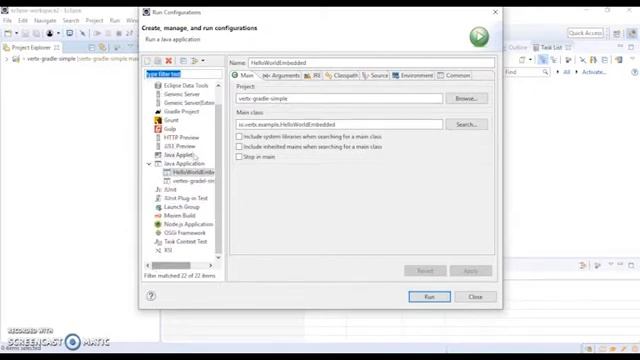Click the Gulp icon in tree
This screenshot has height=360, width=640.
pyautogui.click(x=158, y=129)
